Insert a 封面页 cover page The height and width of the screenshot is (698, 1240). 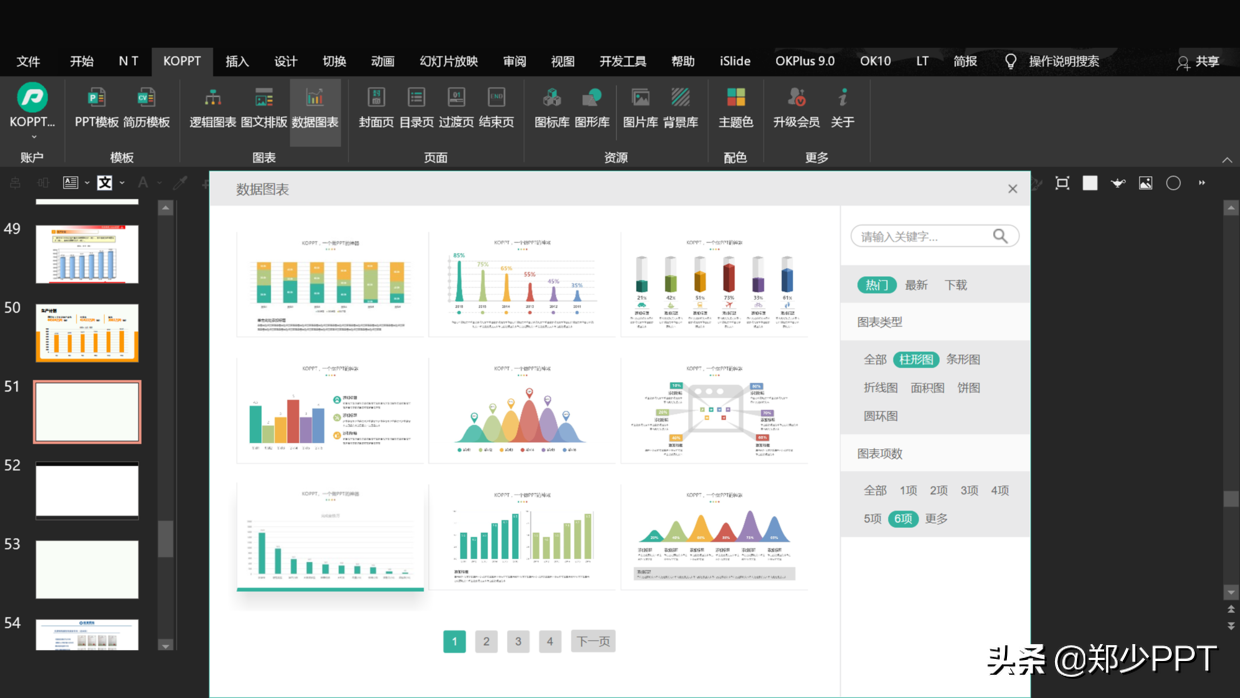point(376,108)
